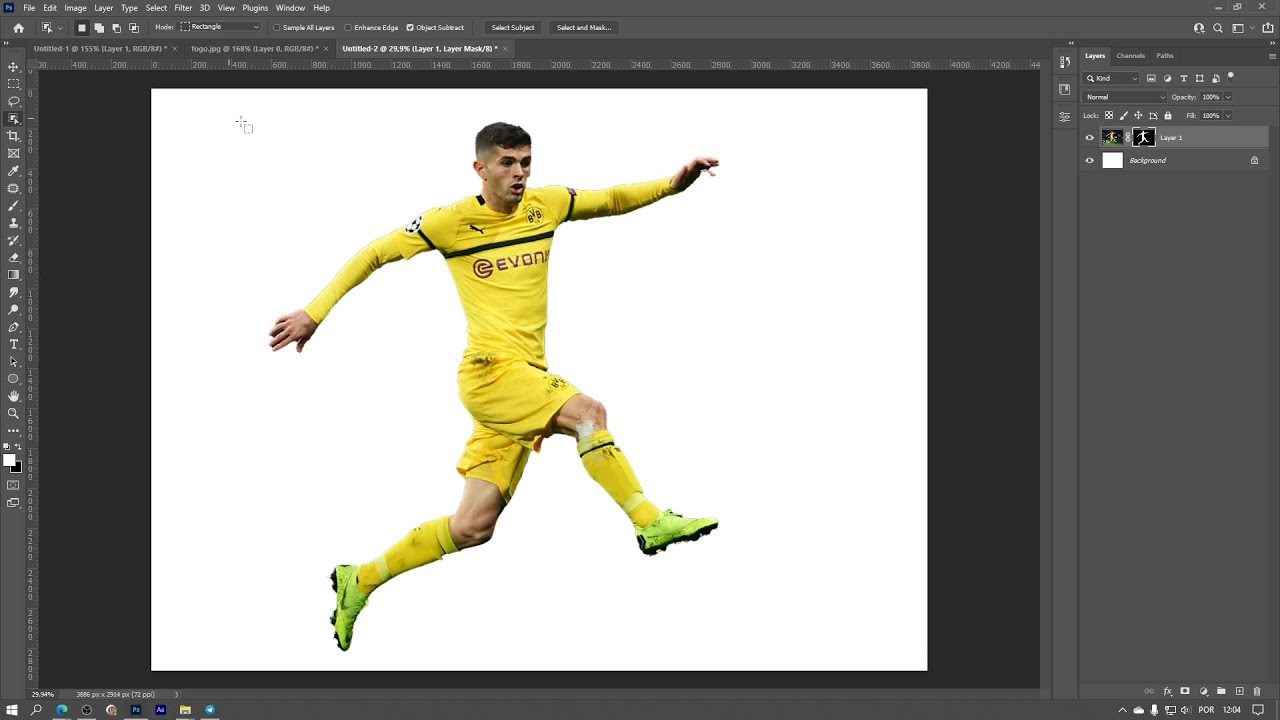Open the Layers panel menu
1280x720 pixels.
tap(1272, 56)
